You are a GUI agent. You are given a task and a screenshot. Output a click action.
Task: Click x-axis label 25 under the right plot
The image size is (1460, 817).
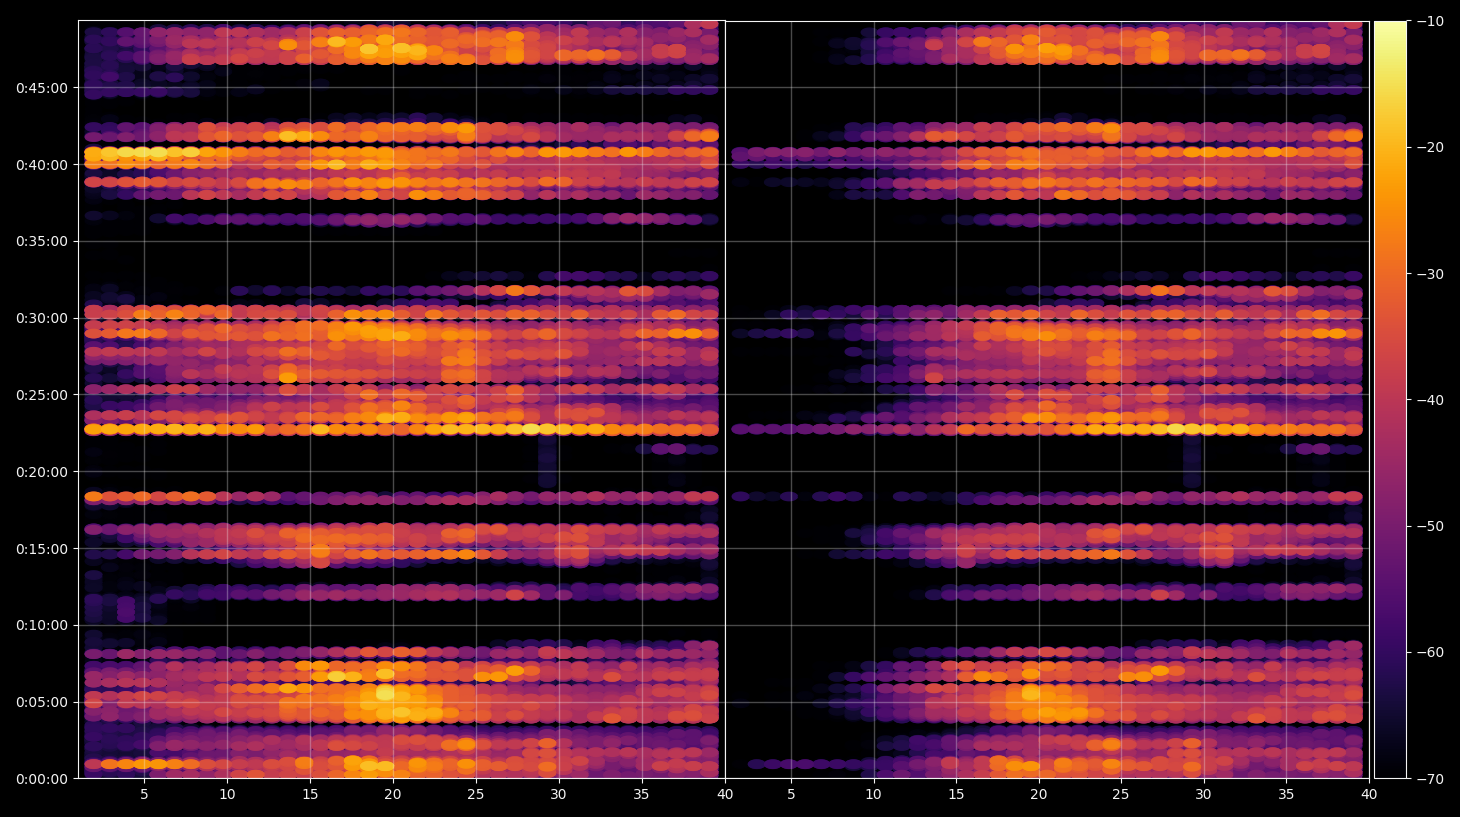[1121, 795]
